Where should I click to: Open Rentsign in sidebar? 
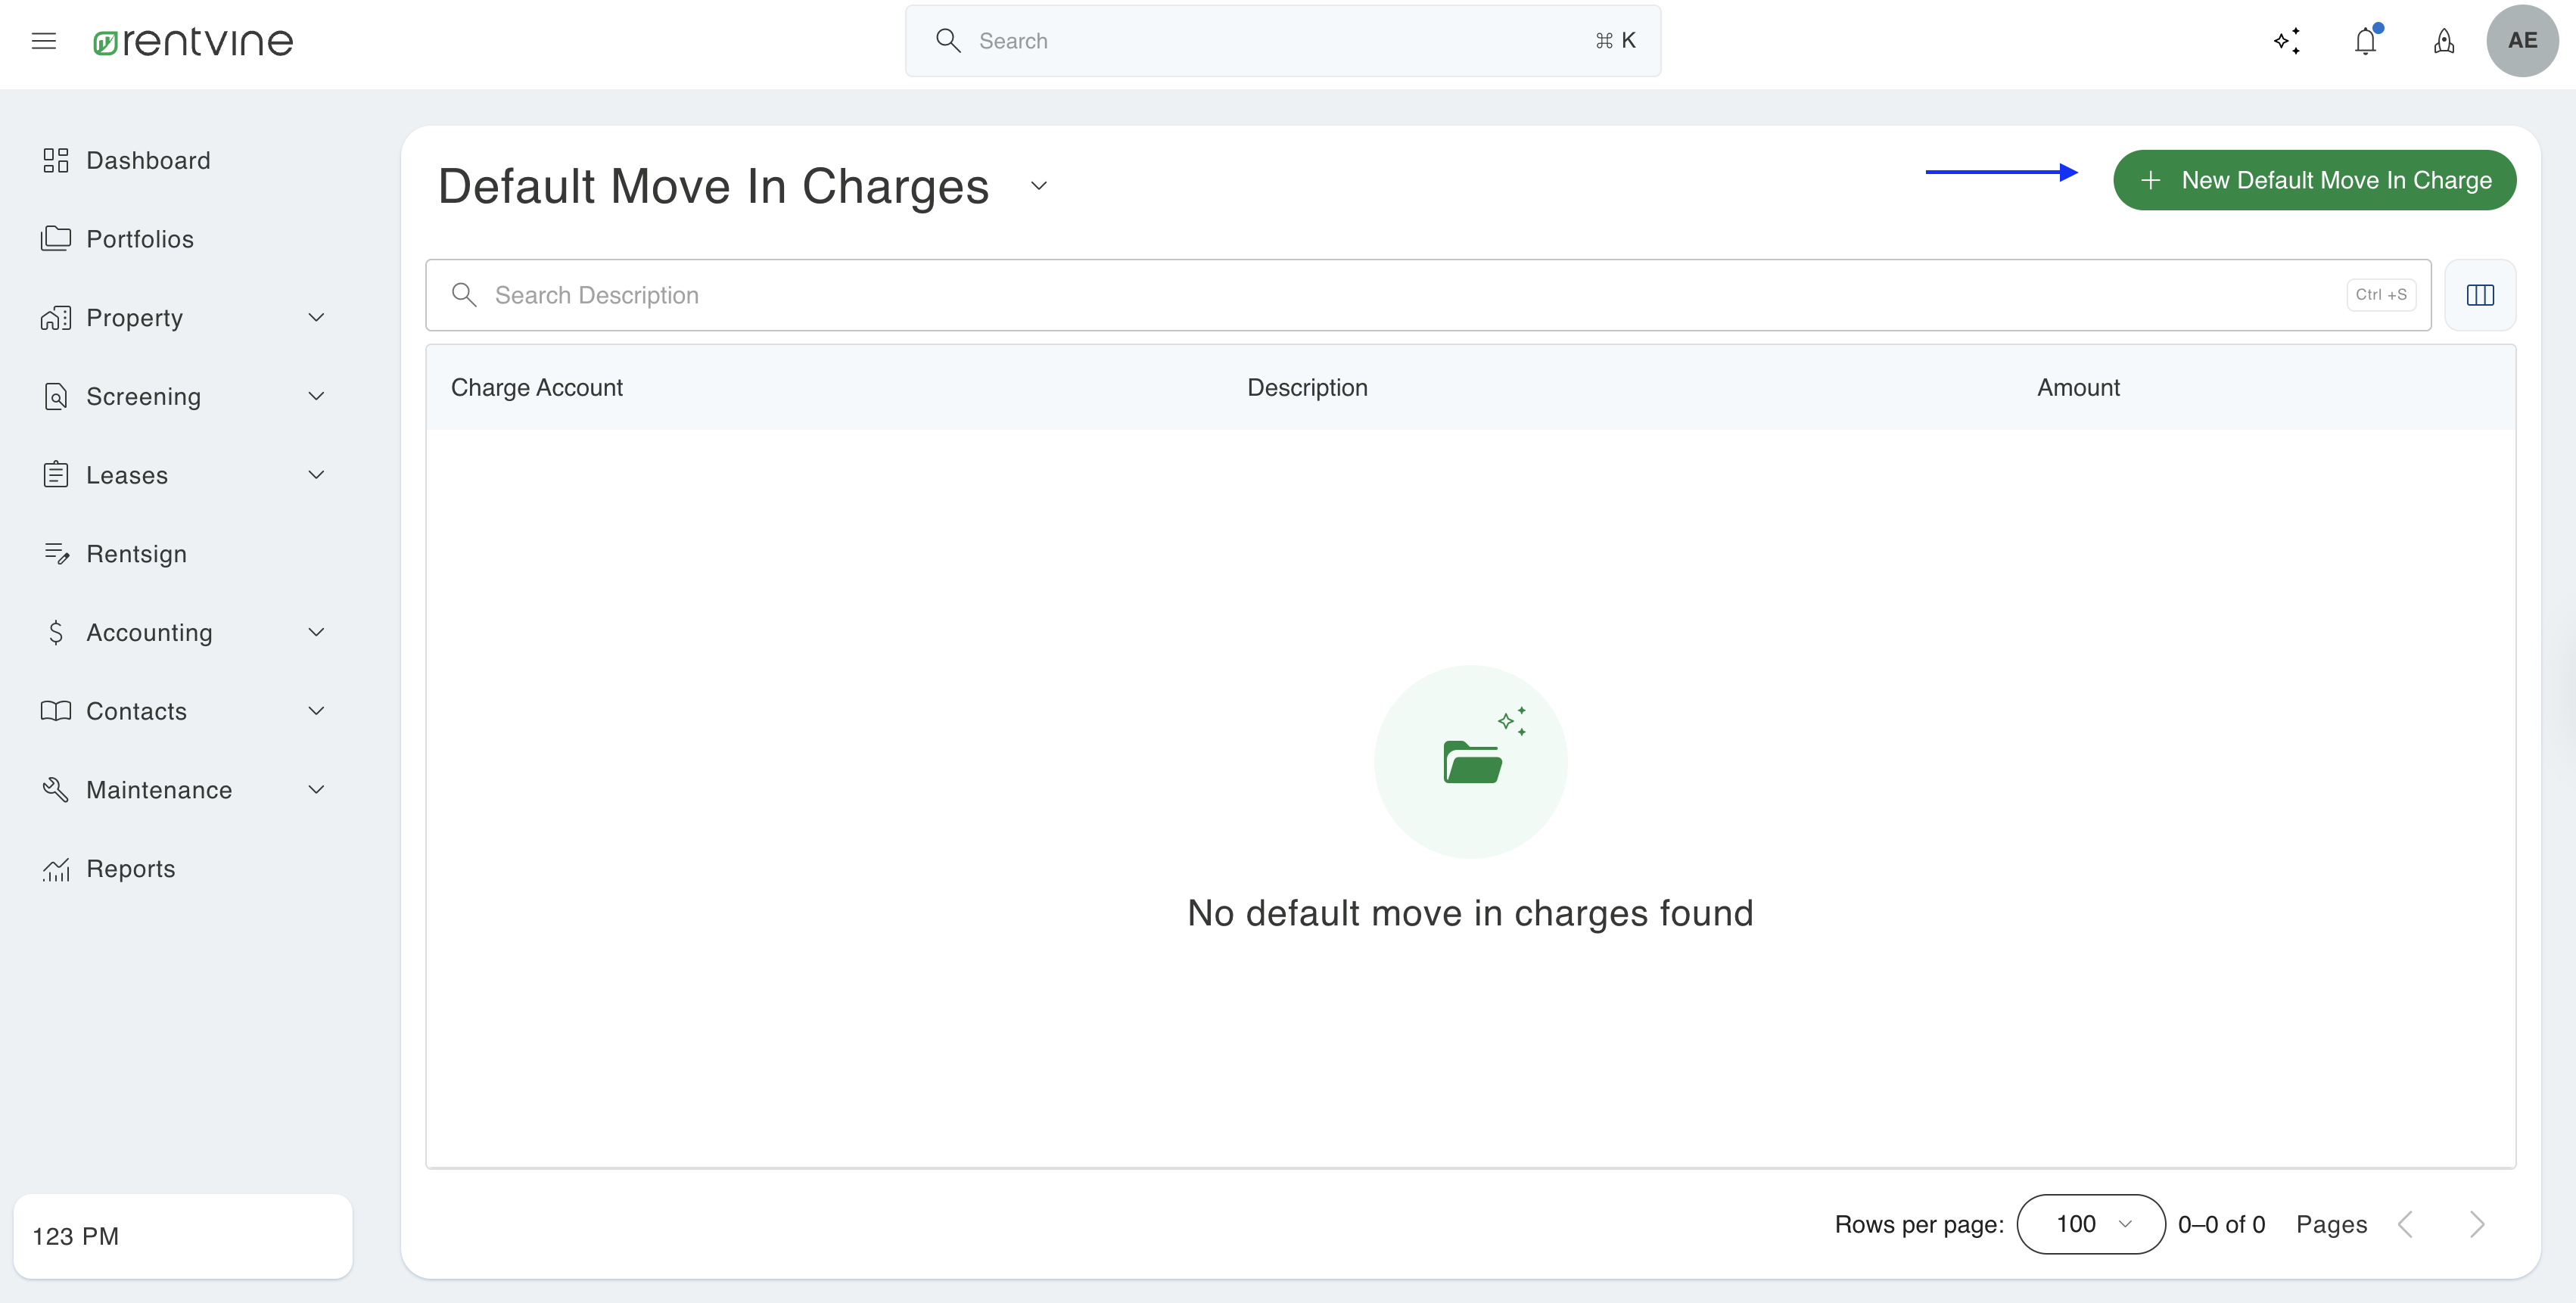136,553
